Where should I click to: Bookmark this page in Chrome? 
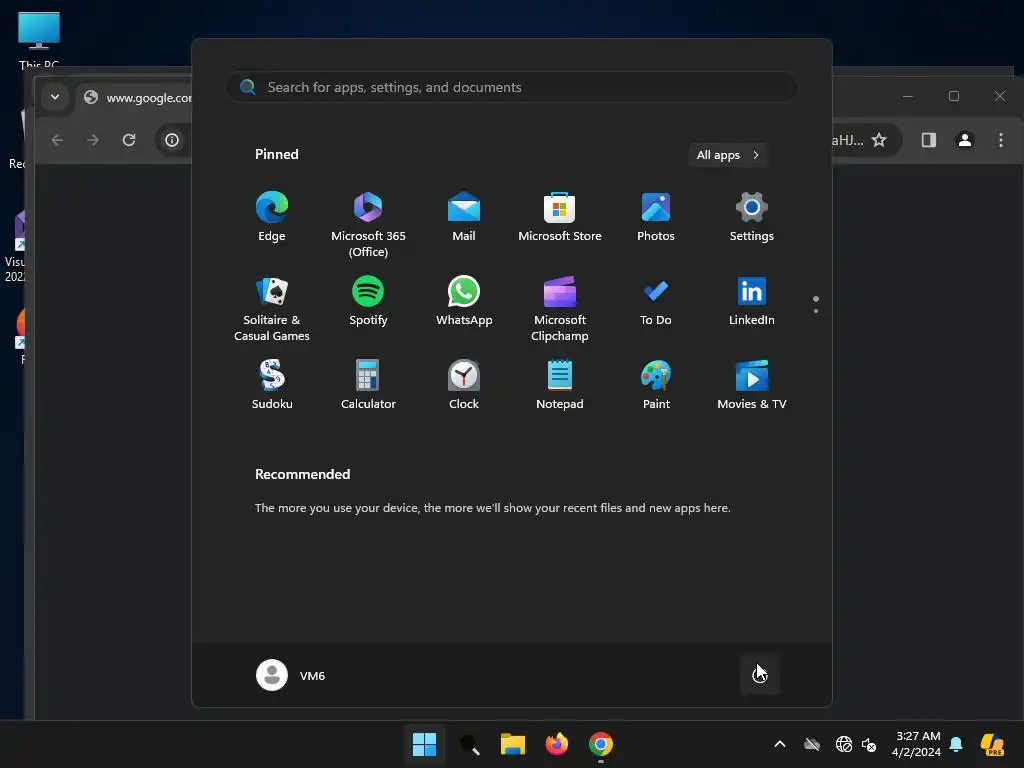879,140
